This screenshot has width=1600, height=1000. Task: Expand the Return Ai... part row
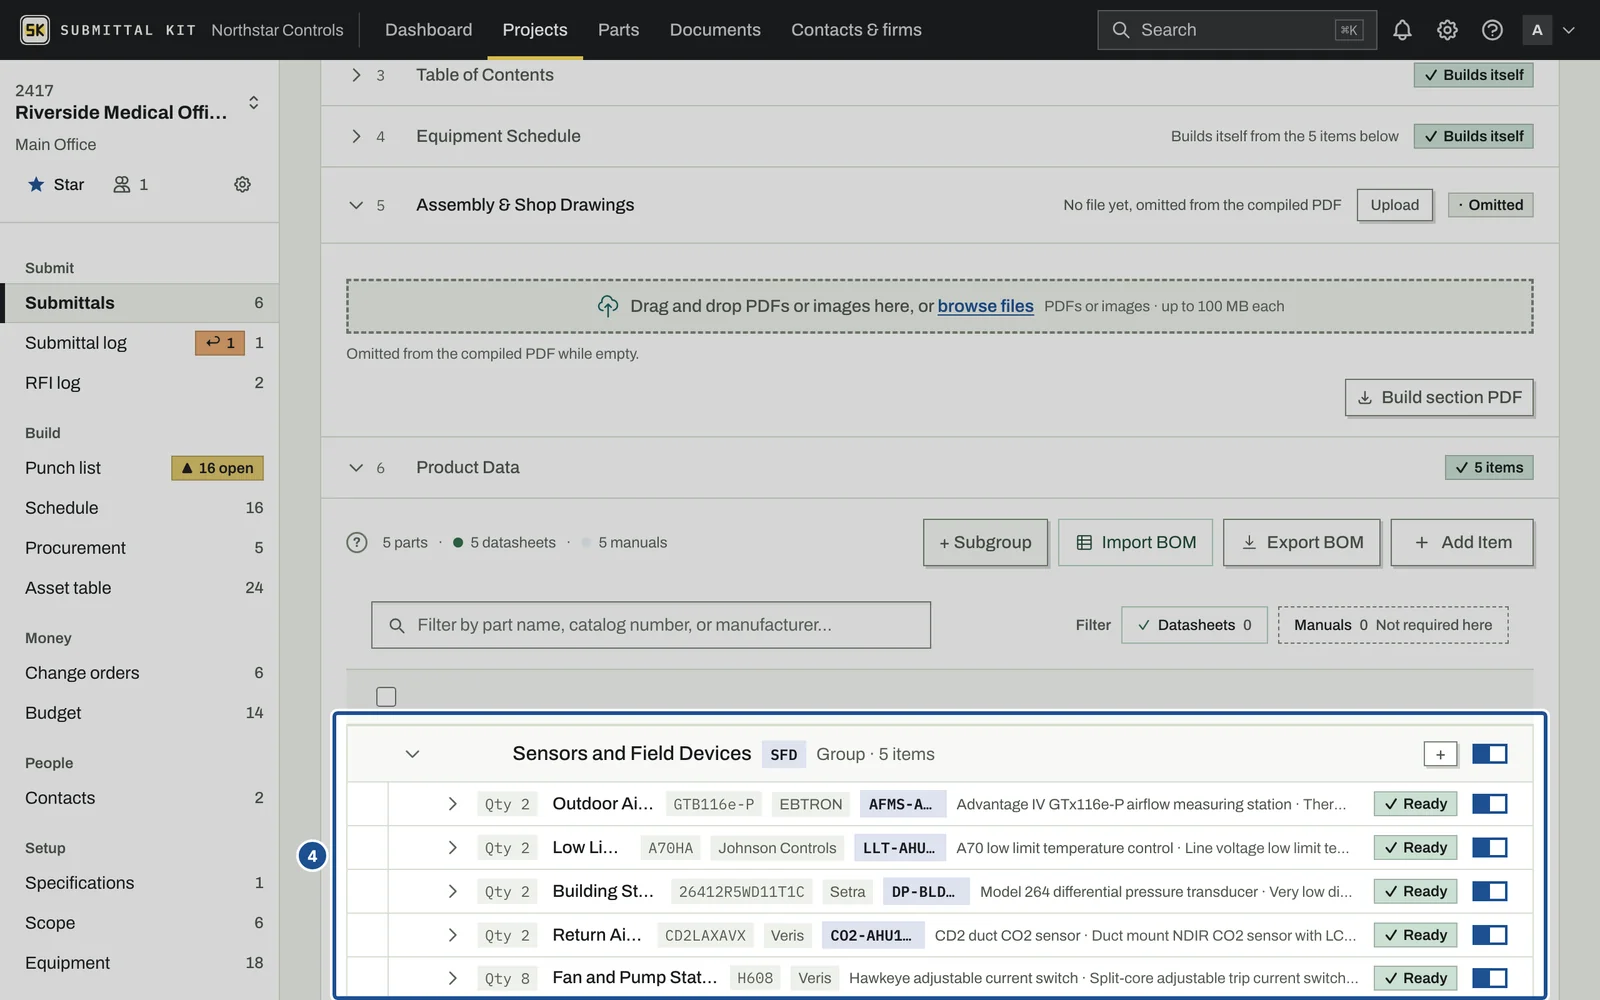452,935
